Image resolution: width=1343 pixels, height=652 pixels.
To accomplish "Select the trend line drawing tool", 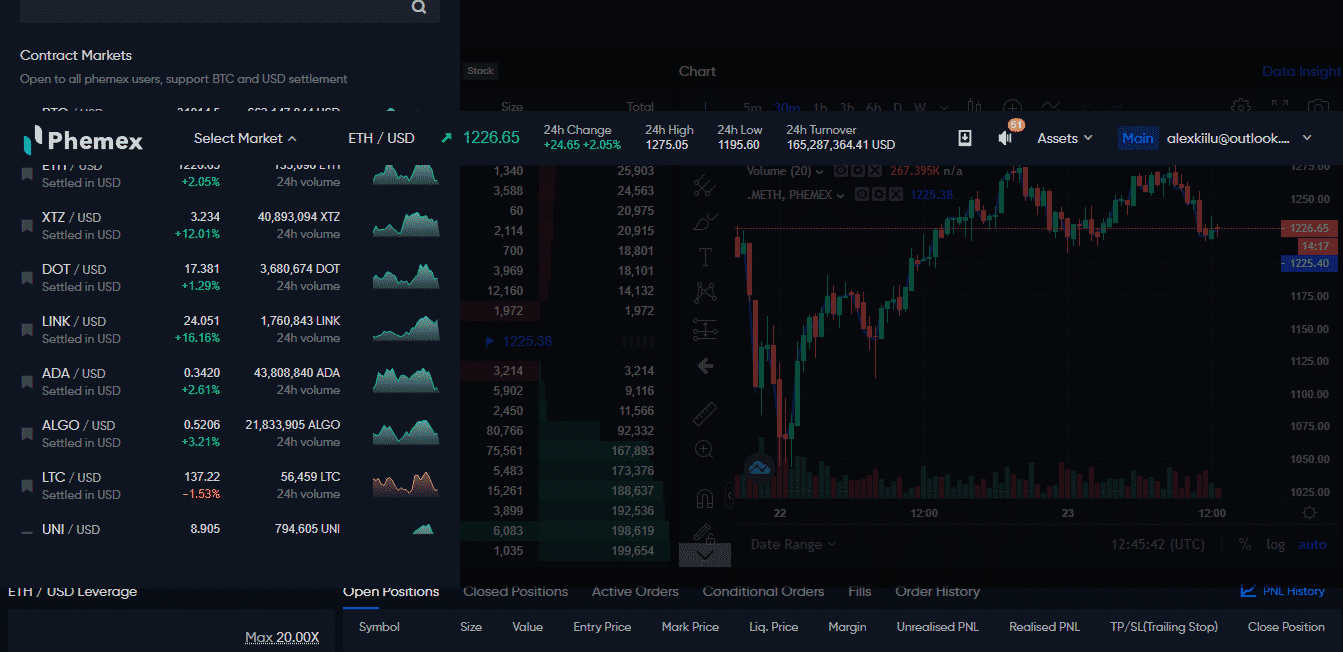I will (x=705, y=185).
